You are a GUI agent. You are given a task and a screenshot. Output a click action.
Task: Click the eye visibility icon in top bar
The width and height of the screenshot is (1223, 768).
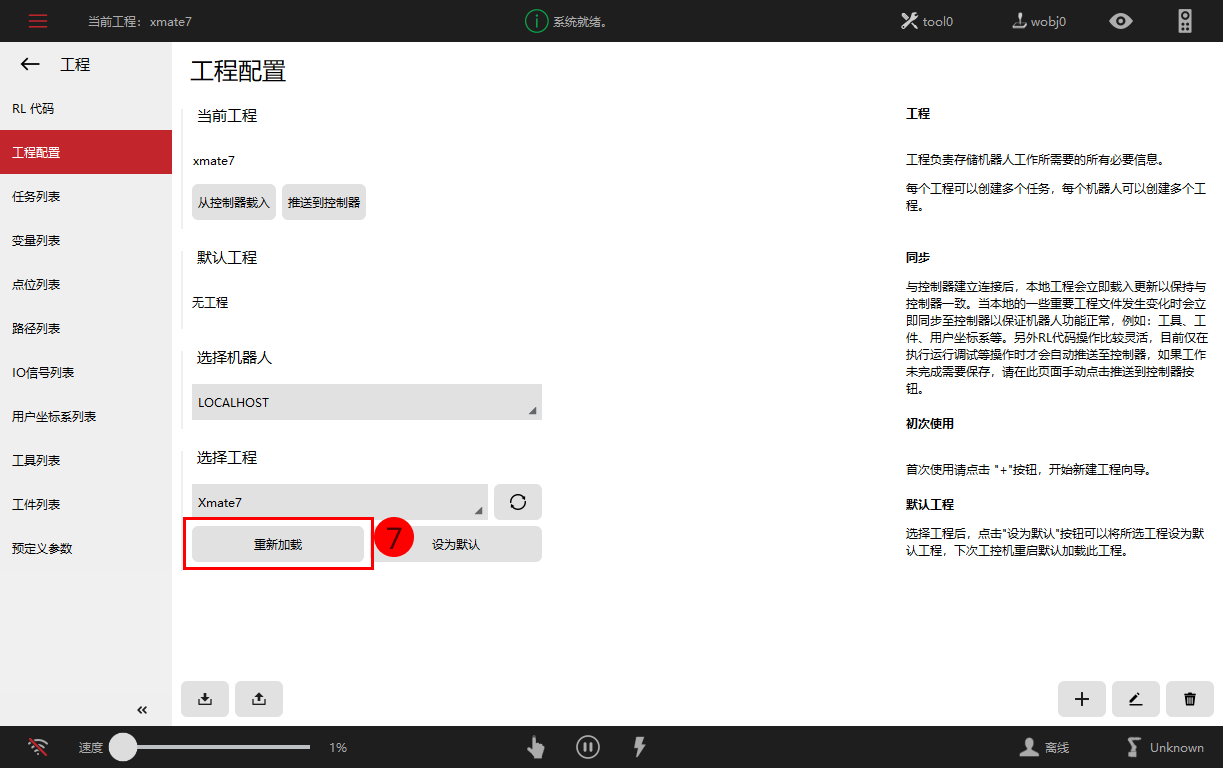(1121, 20)
